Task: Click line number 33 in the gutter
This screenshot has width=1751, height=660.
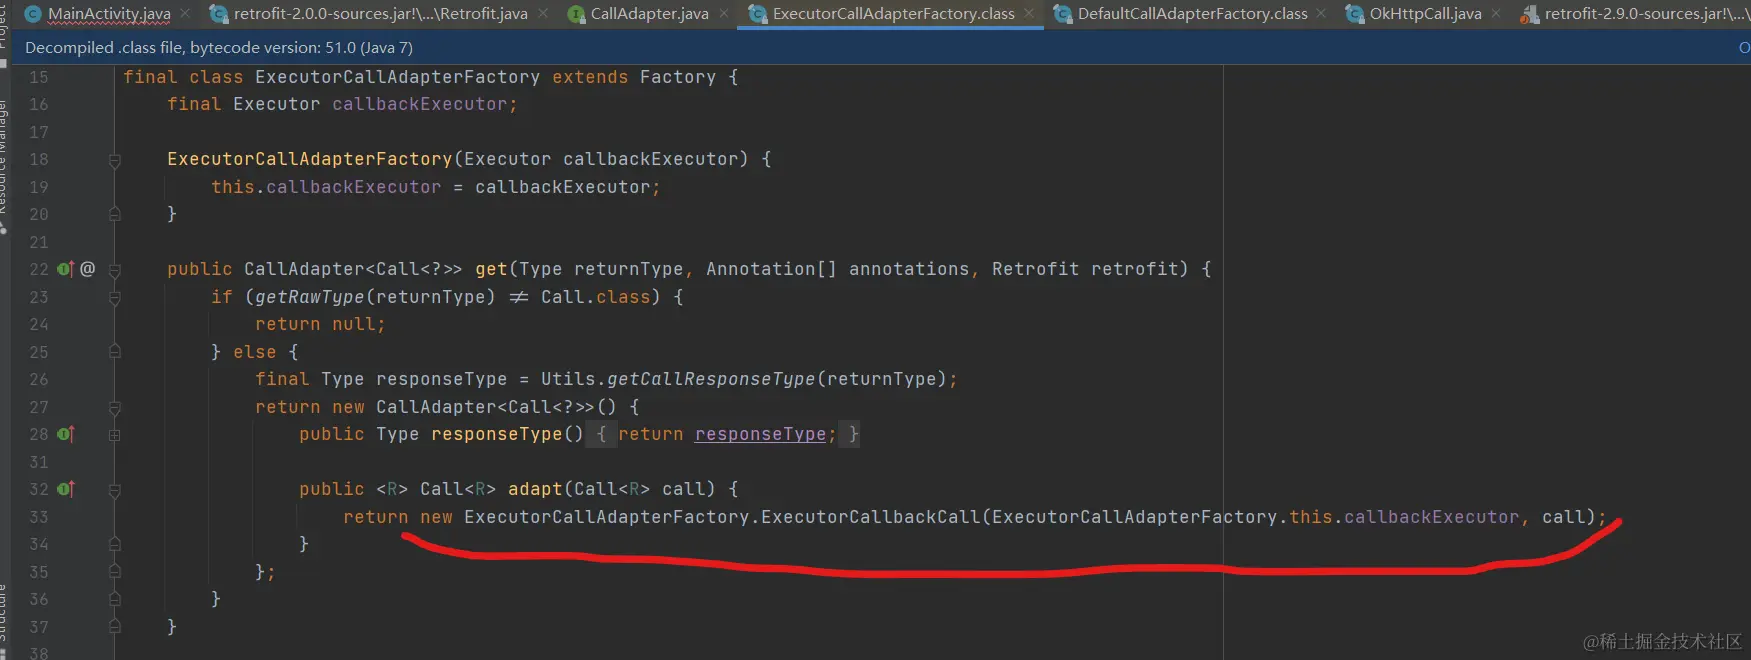Action: click(x=39, y=517)
